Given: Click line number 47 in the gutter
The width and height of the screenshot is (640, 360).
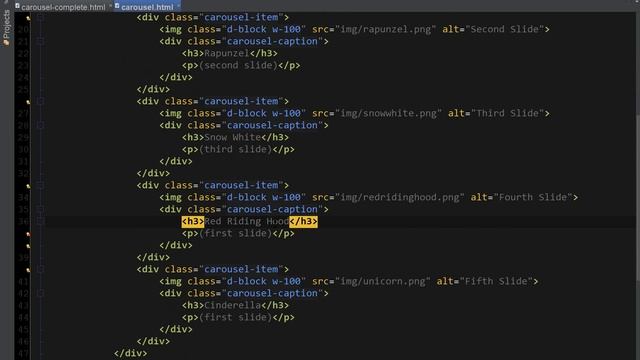Looking at the screenshot, I should pyautogui.click(x=23, y=353).
